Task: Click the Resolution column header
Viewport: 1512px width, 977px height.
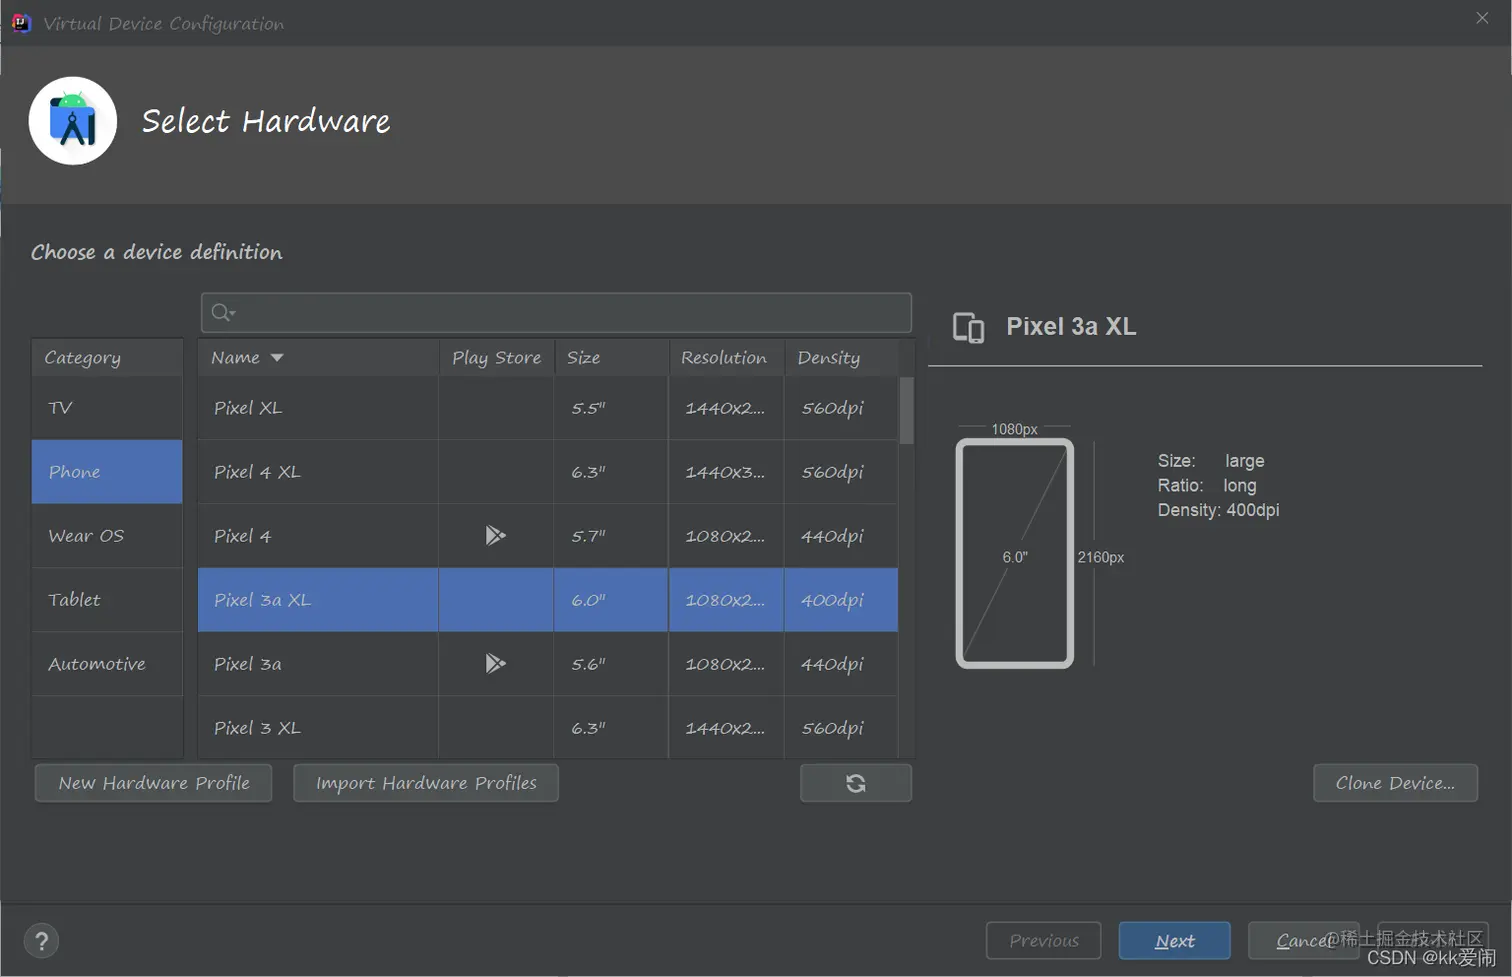Action: [x=726, y=357]
